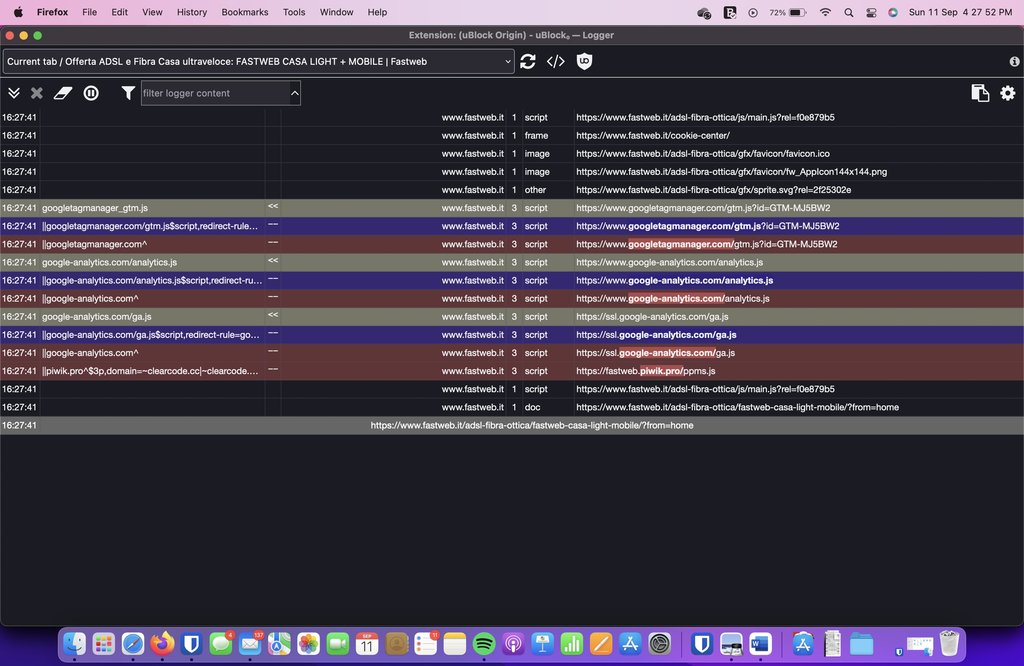This screenshot has width=1024, height=666.
Task: Open Microsoft Word from the Dock
Action: 760,644
